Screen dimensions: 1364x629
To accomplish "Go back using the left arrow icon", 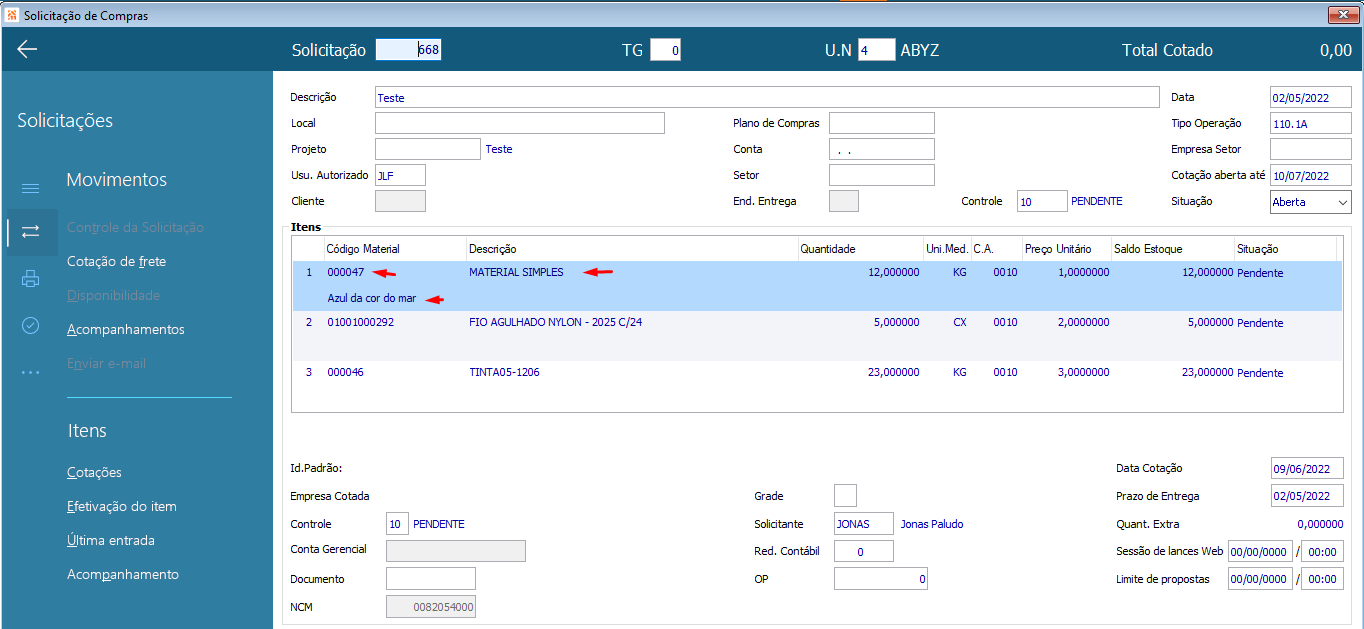I will (x=27, y=49).
